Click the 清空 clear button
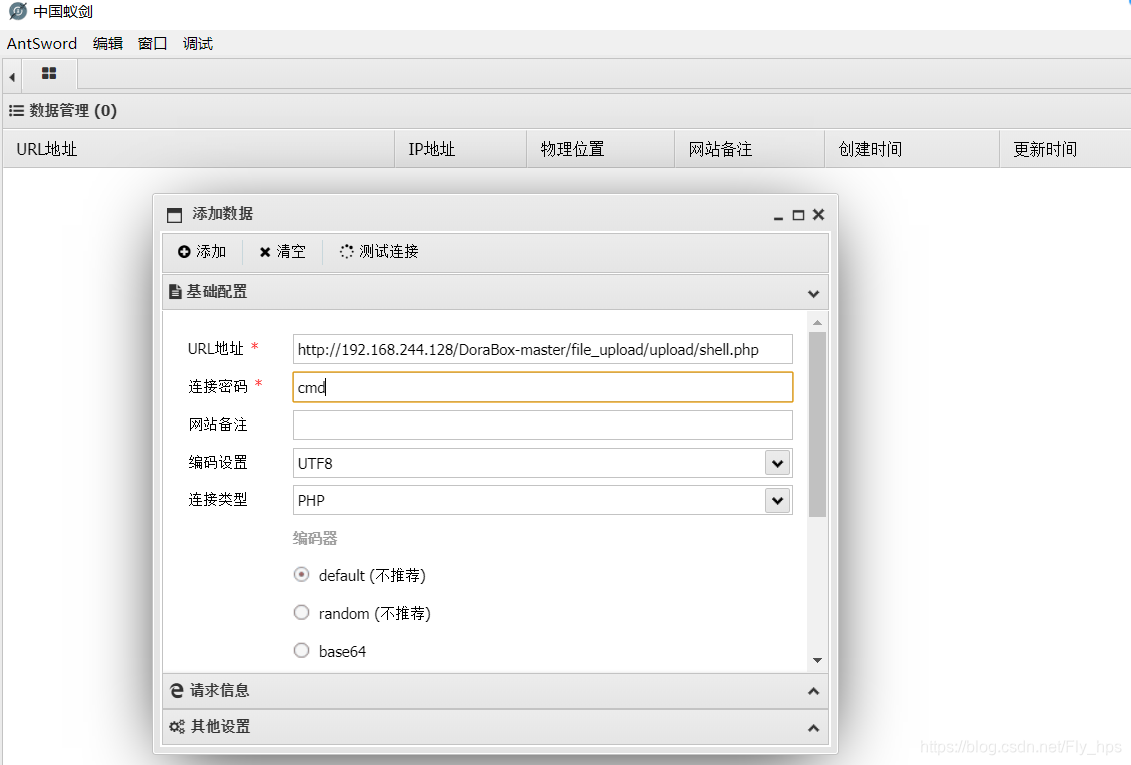1131x765 pixels. click(x=282, y=252)
